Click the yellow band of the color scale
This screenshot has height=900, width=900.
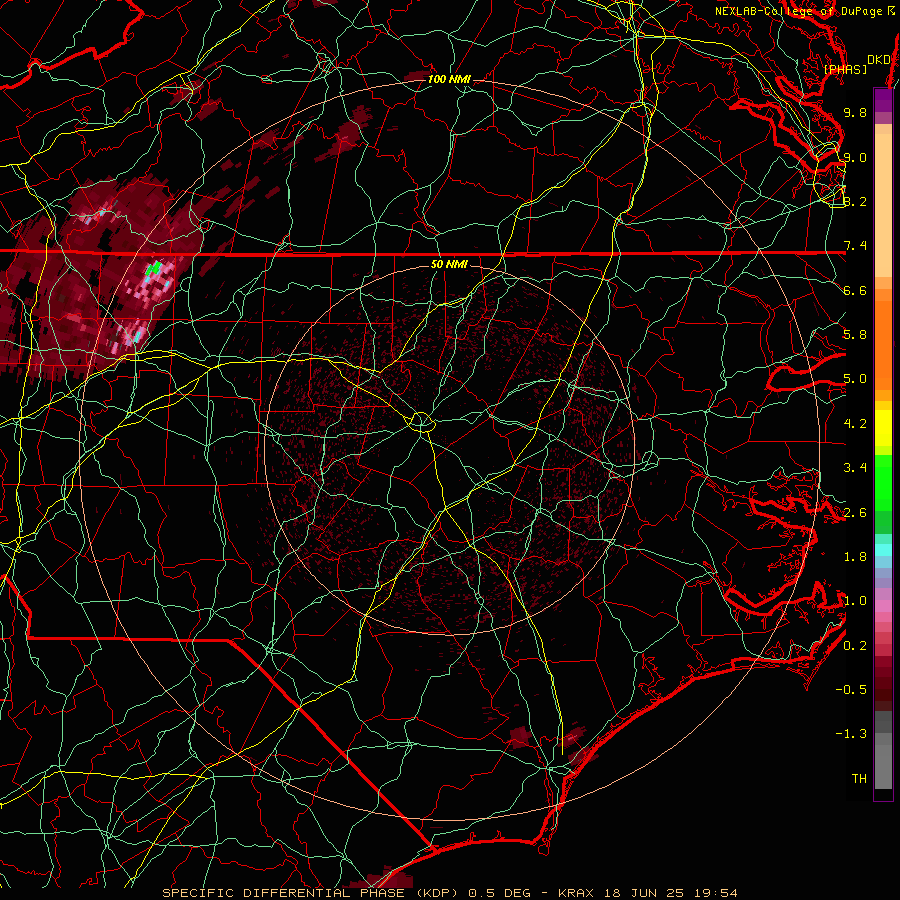coord(883,428)
